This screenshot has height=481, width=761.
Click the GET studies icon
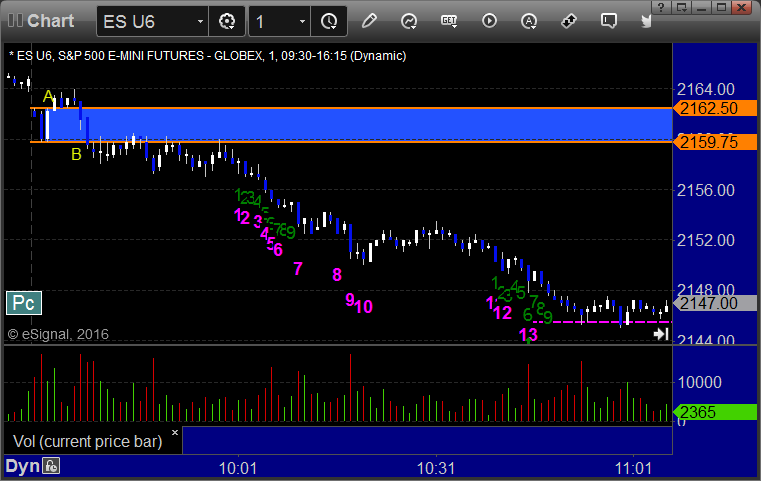tap(449, 21)
